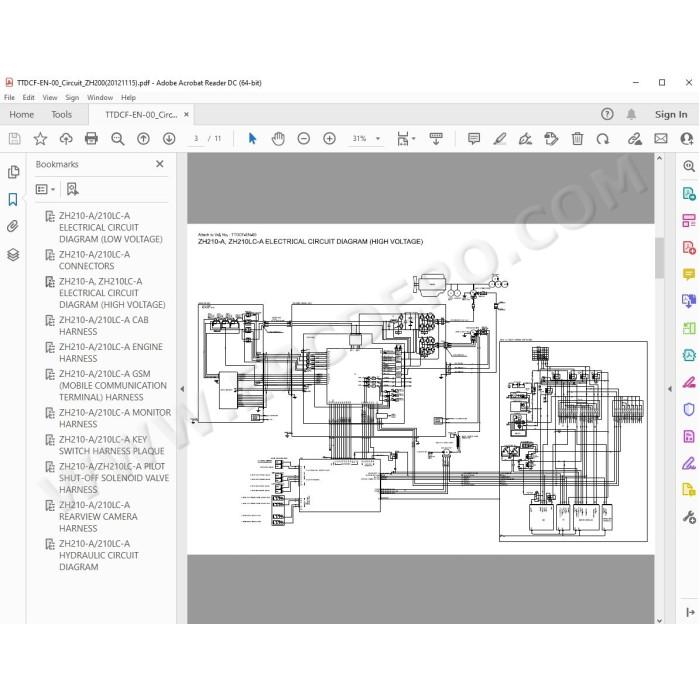Click the Save file icon

coord(14,139)
